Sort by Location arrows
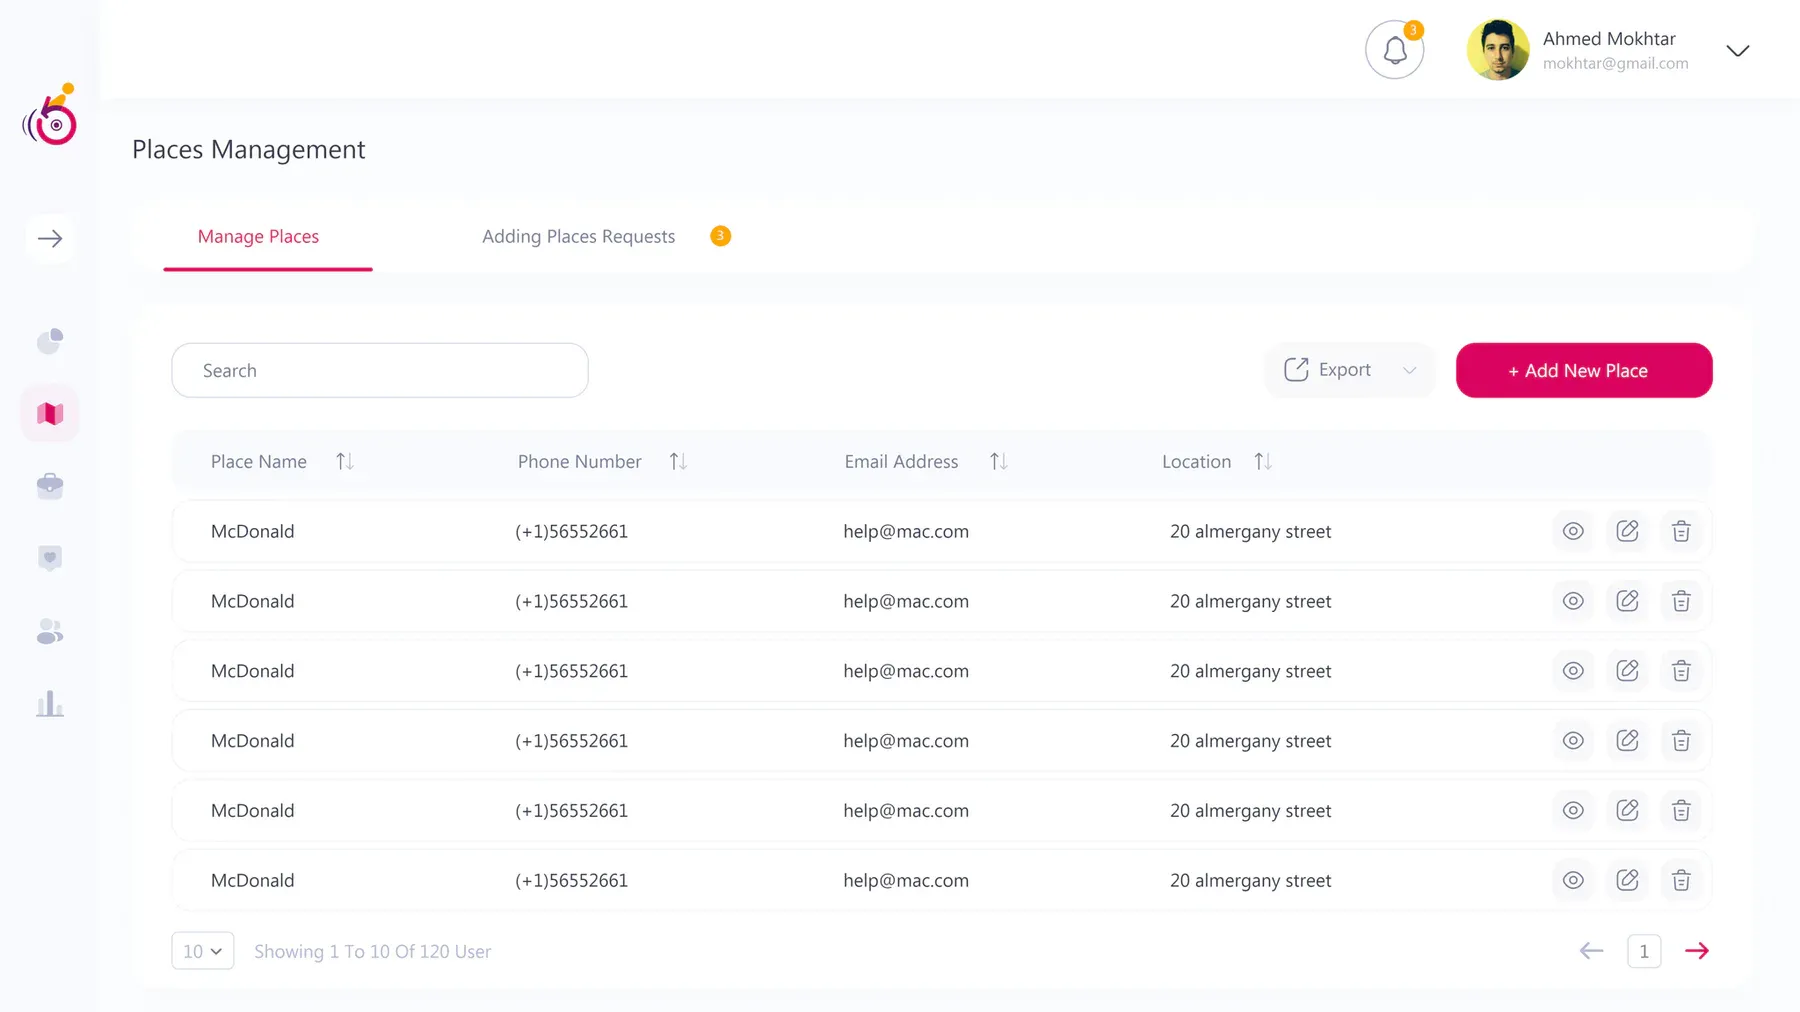The width and height of the screenshot is (1800, 1012). click(1263, 461)
